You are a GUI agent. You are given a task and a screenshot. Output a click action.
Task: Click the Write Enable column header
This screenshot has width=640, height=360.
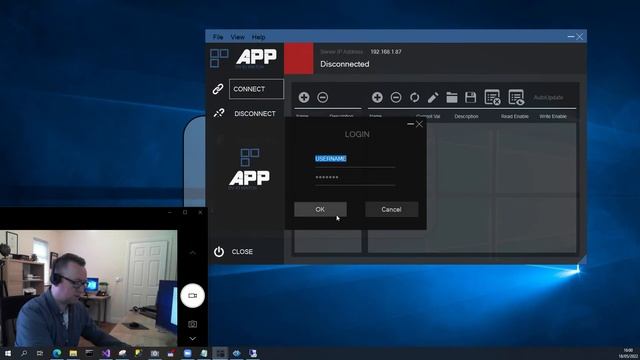[553, 116]
